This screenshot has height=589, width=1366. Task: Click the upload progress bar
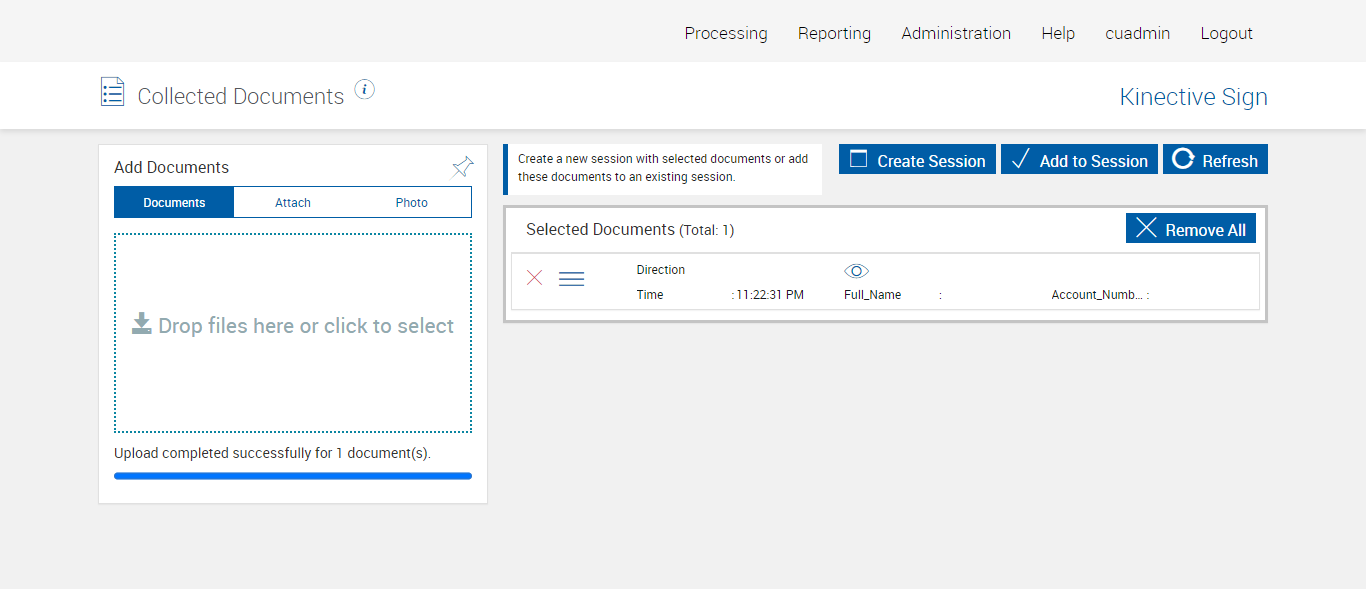pyautogui.click(x=293, y=476)
